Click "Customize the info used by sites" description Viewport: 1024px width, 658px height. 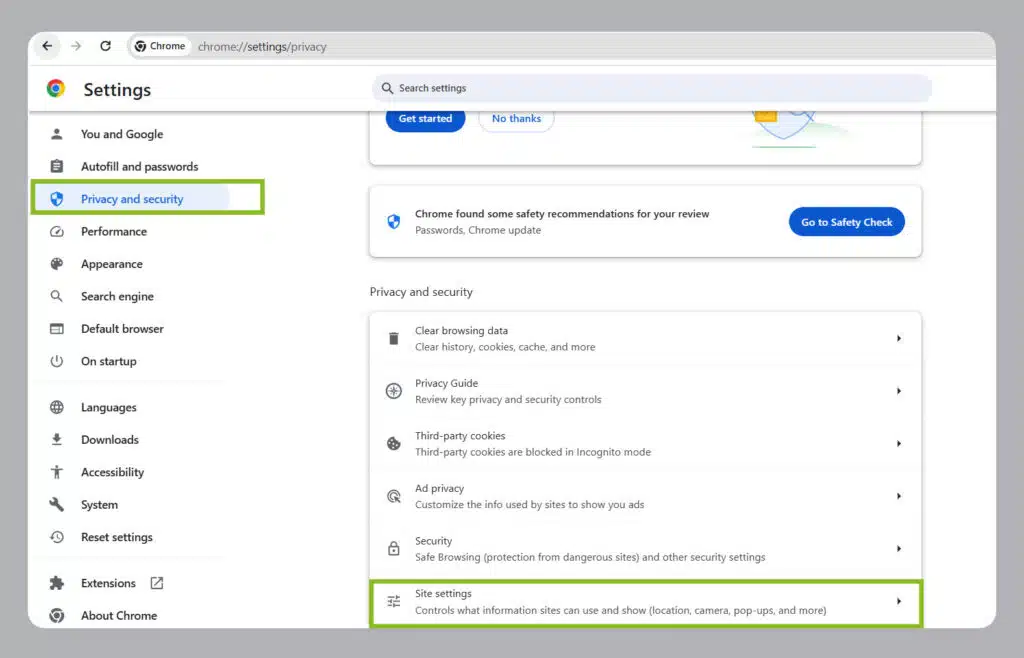pyautogui.click(x=530, y=505)
